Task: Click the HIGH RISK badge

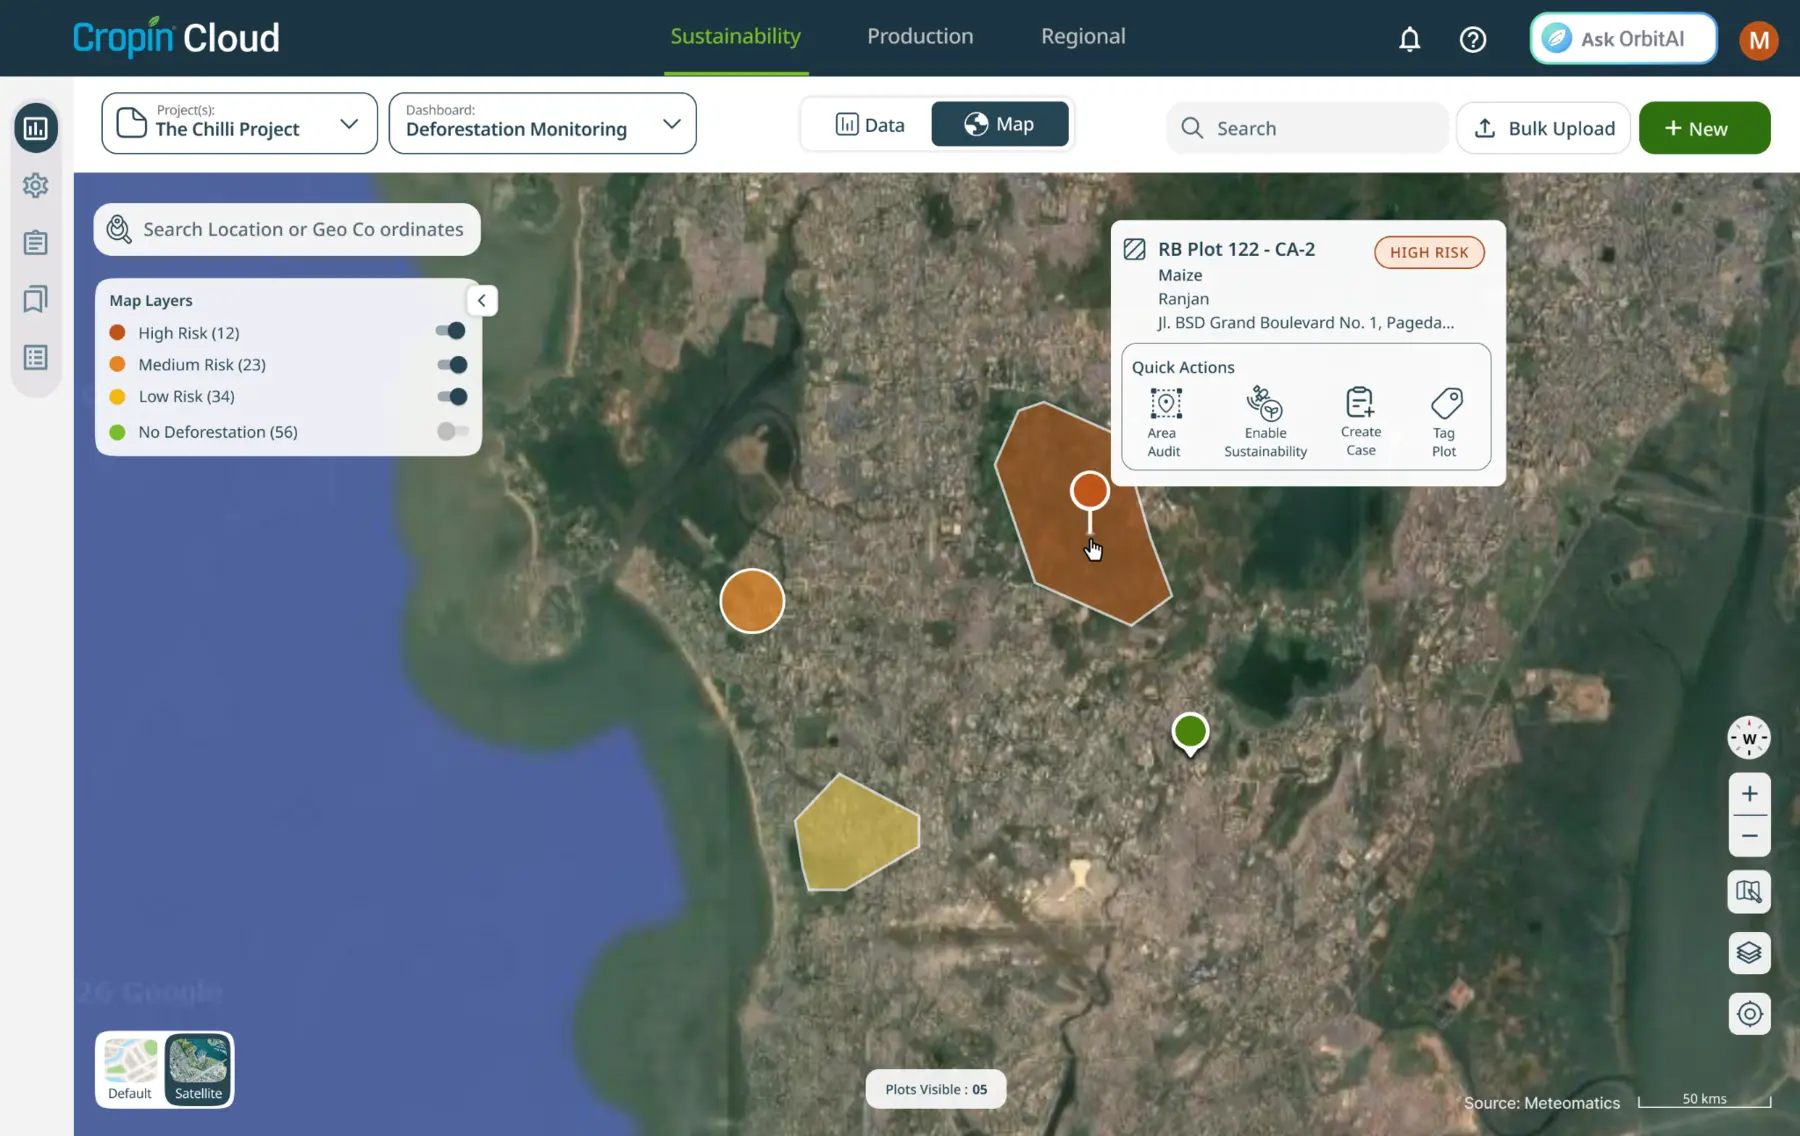Action: pos(1429,252)
